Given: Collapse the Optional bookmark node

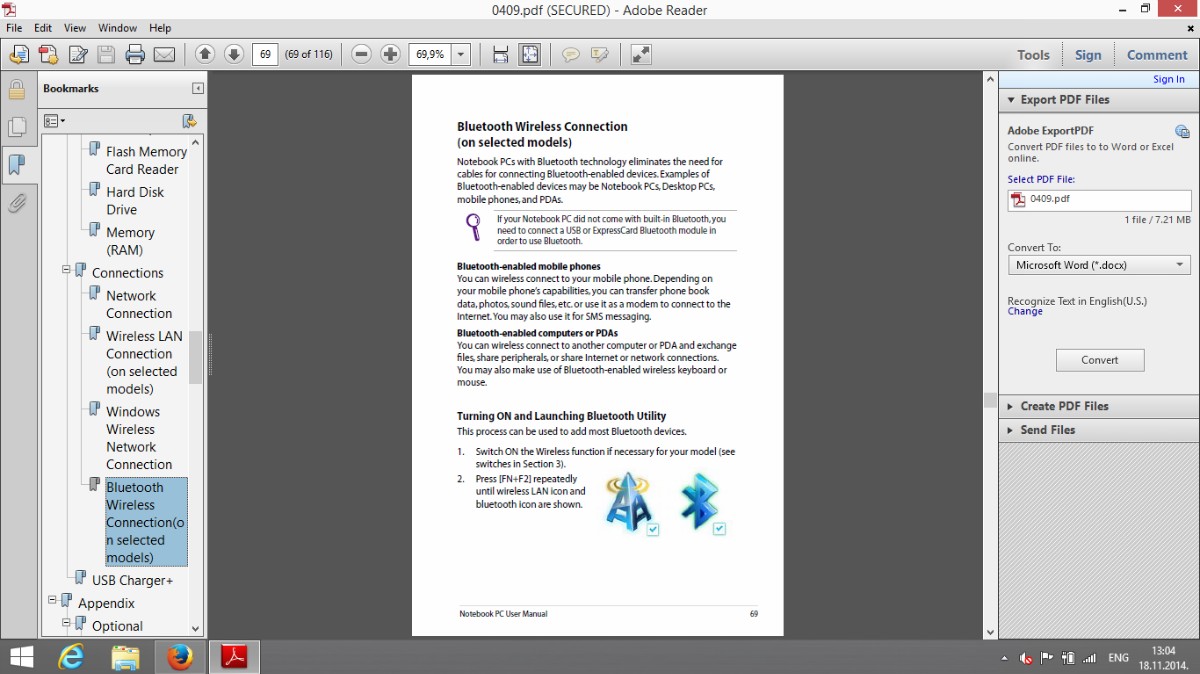Looking at the screenshot, I should (67, 623).
